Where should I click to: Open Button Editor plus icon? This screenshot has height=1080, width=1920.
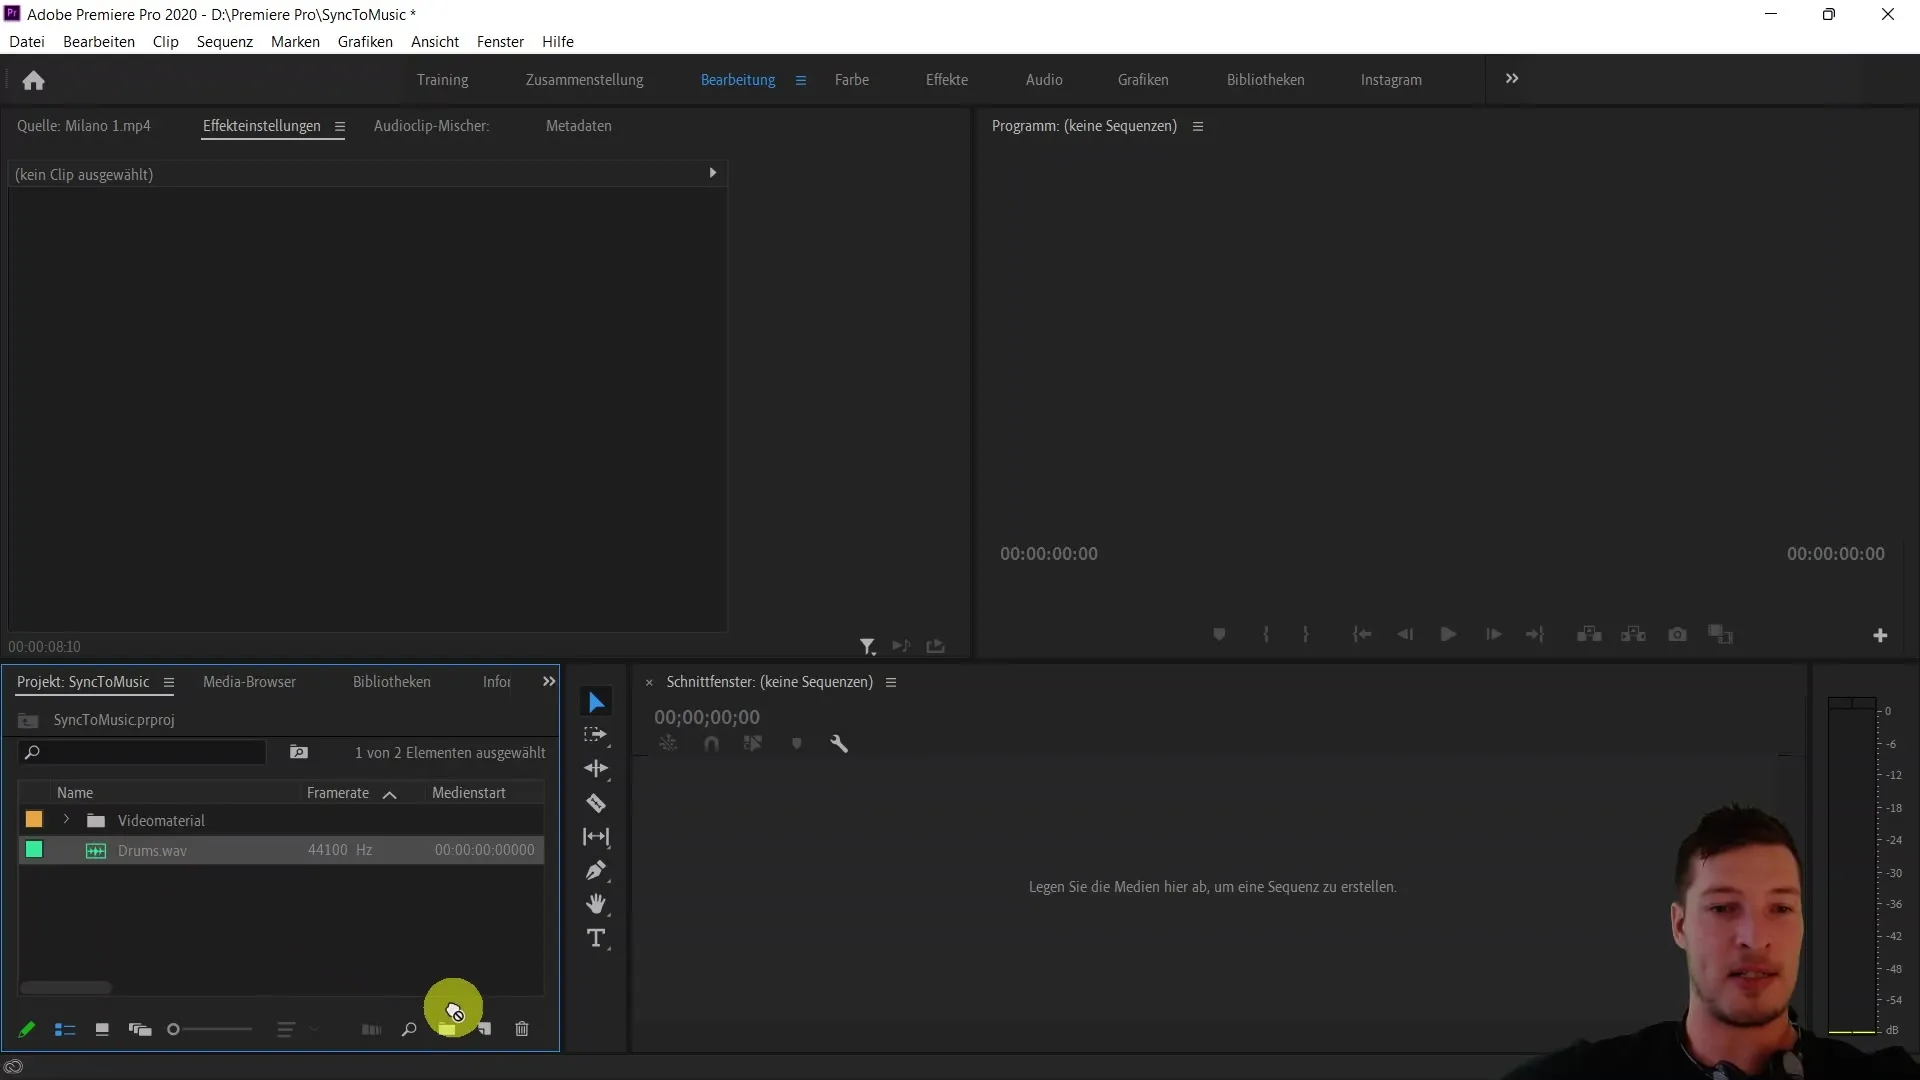pyautogui.click(x=1880, y=635)
